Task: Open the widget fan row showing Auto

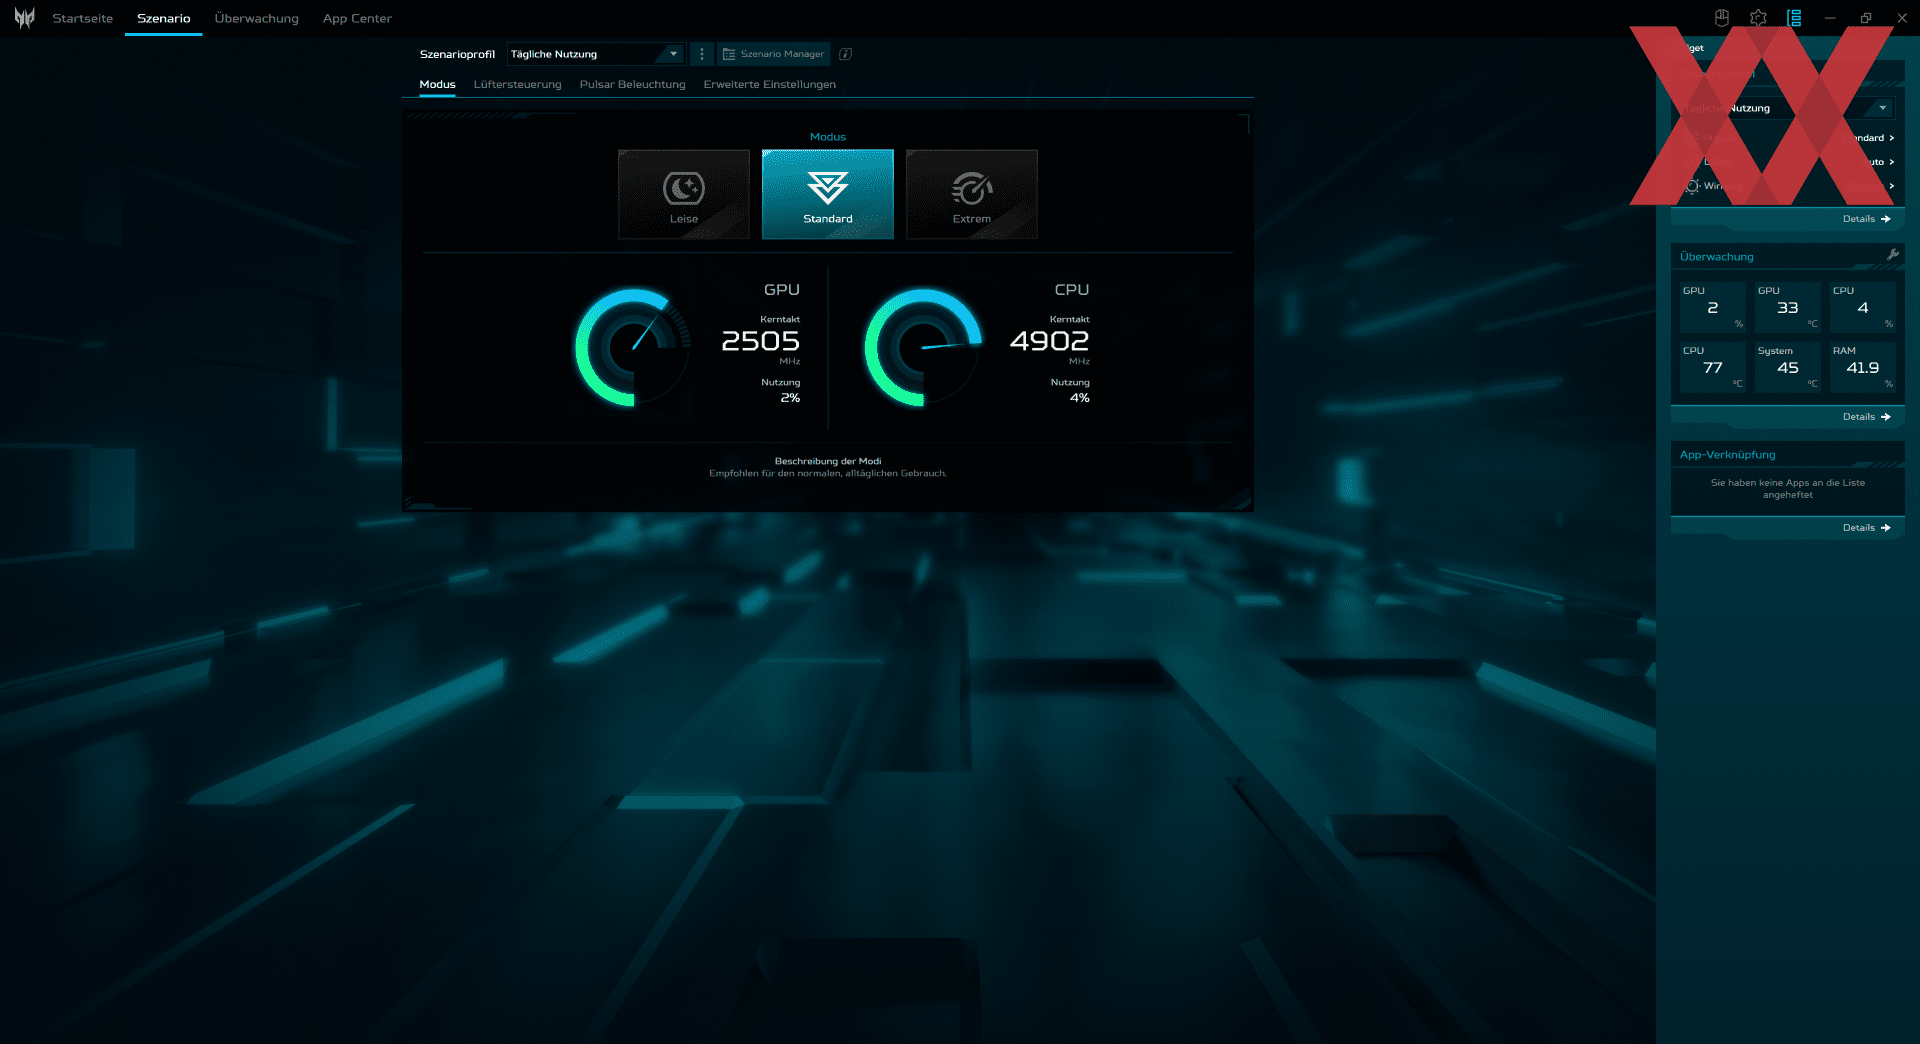Action: coord(1788,162)
